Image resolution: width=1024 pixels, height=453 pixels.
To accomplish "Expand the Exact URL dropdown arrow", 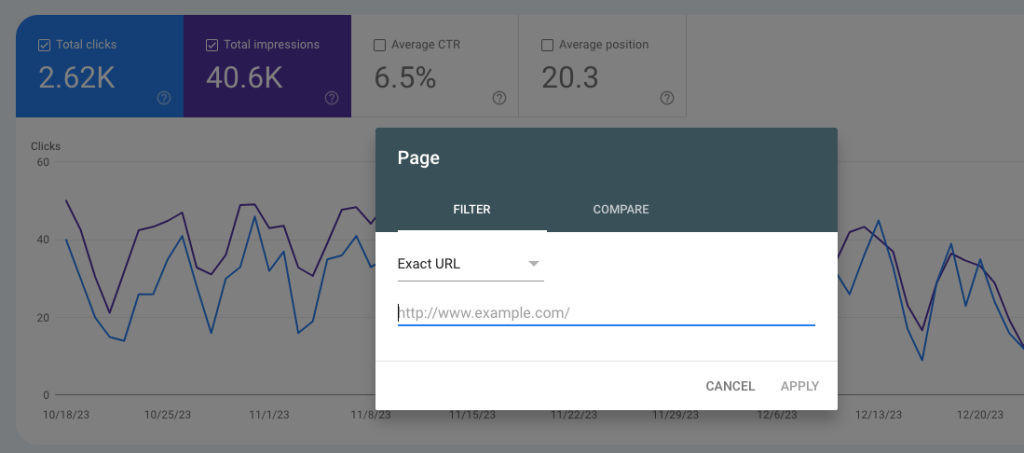I will 534,264.
